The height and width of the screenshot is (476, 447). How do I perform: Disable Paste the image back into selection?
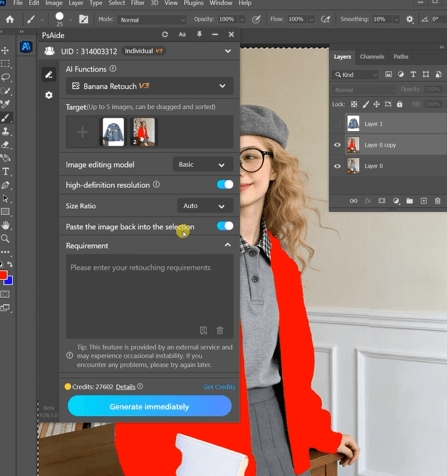pos(225,226)
